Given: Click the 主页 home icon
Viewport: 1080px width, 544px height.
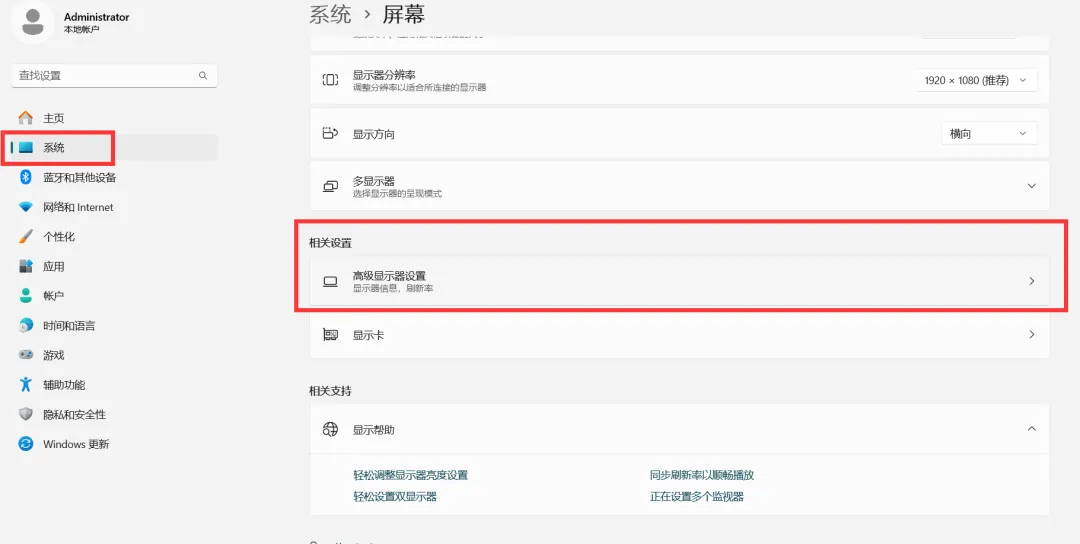Looking at the screenshot, I should (x=25, y=118).
